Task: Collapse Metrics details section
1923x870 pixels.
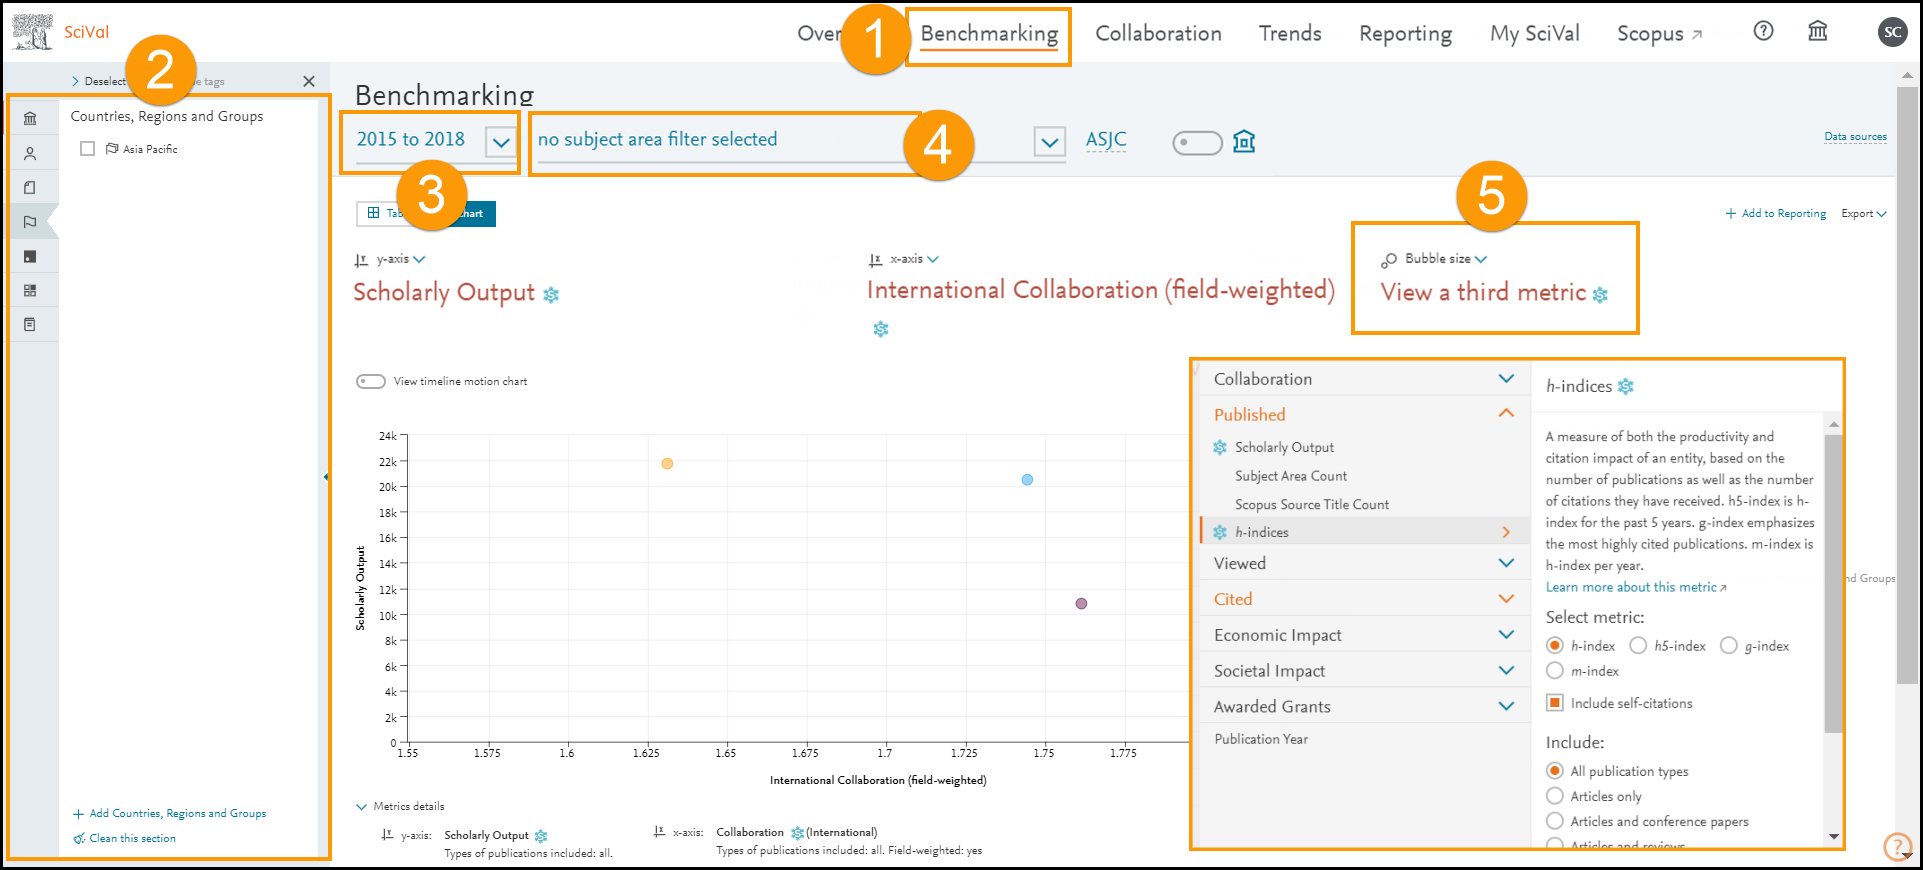Action: pyautogui.click(x=361, y=807)
